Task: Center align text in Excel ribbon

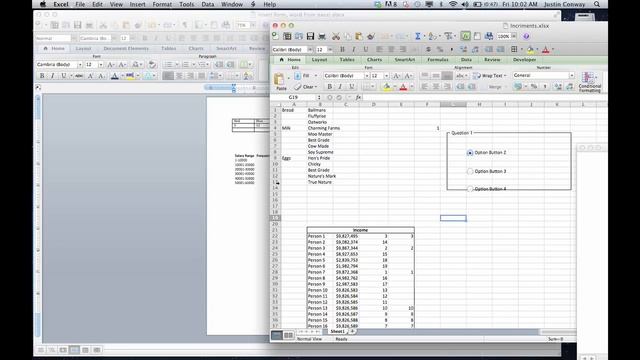Action: click(436, 87)
